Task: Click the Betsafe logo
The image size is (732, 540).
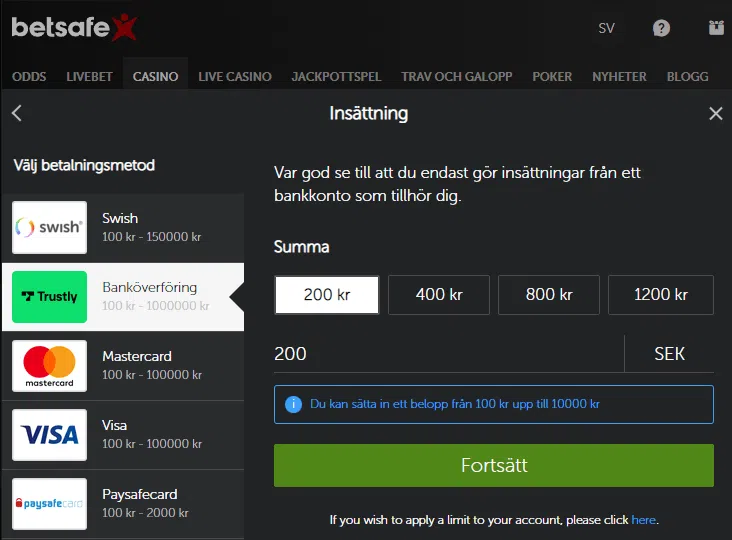Action: 74,27
